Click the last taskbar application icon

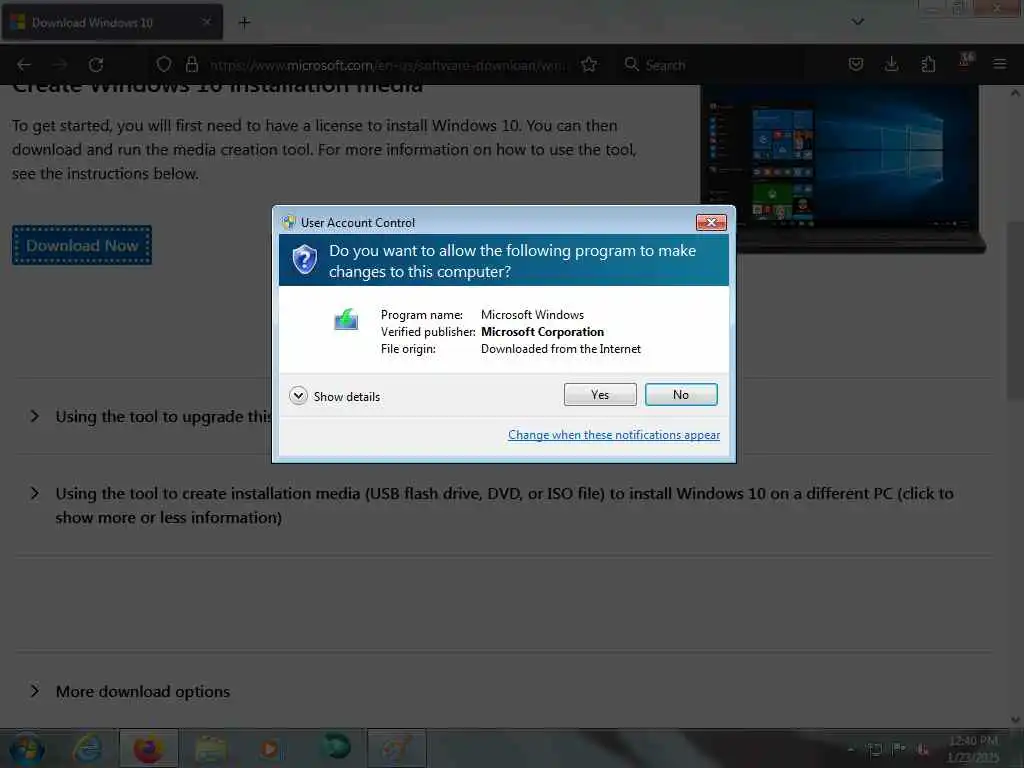396,748
